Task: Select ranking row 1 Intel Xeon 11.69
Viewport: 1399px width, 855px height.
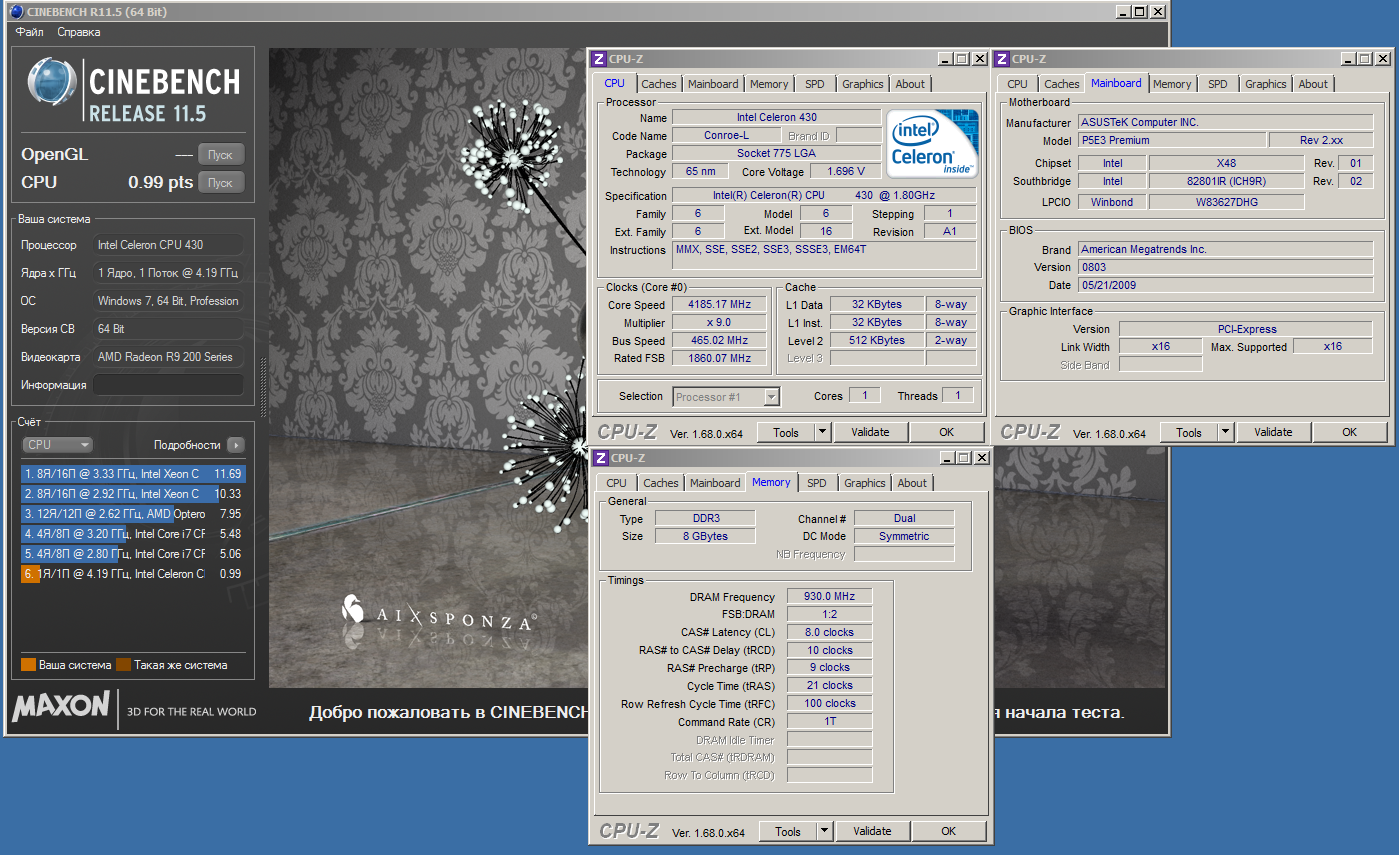Action: click(x=132, y=474)
